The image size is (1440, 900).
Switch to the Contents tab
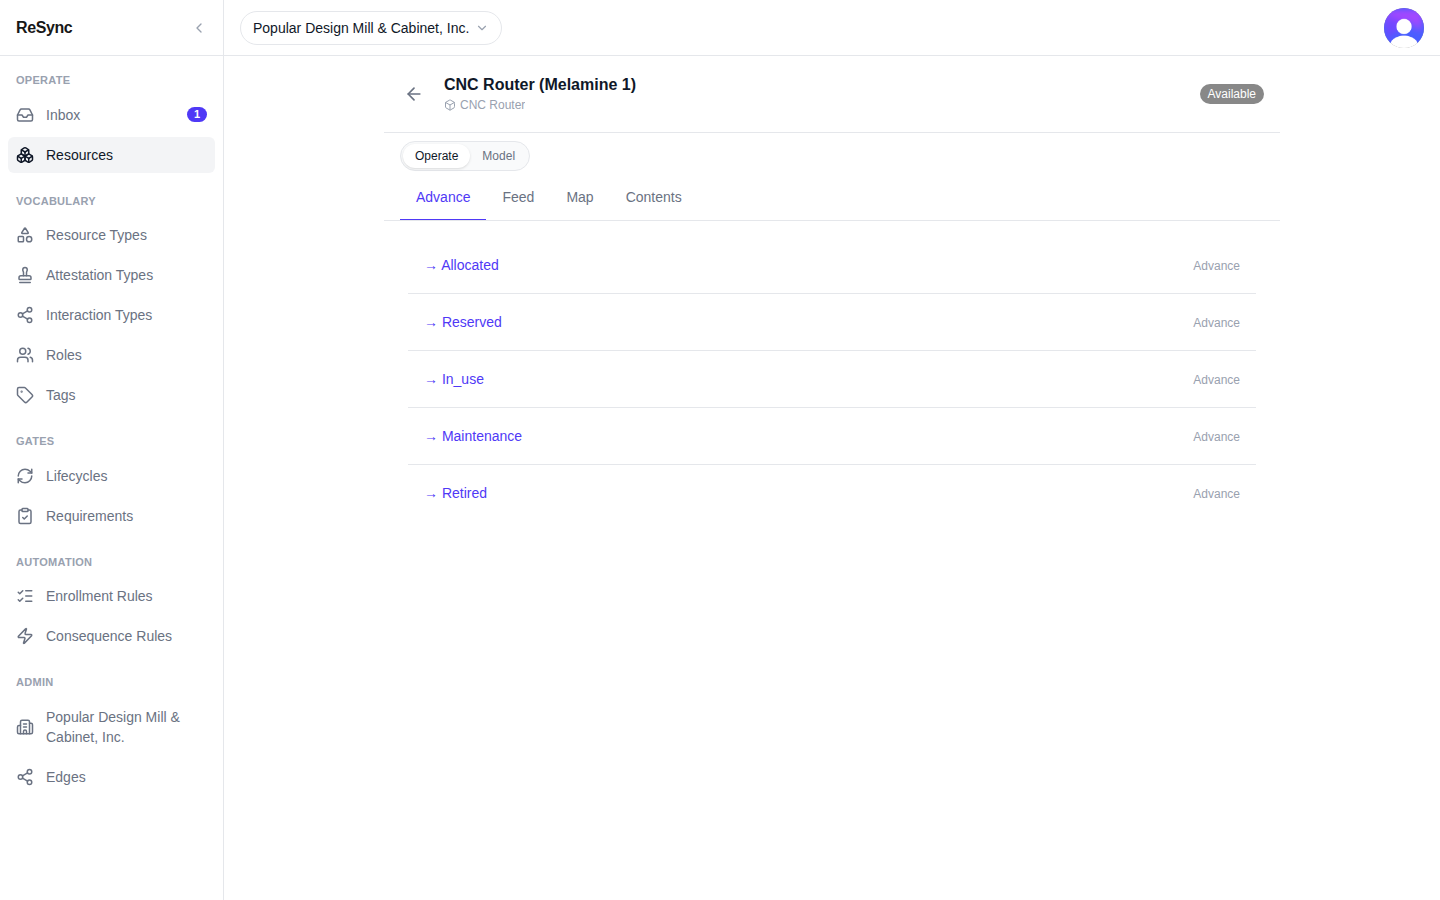pyautogui.click(x=654, y=197)
